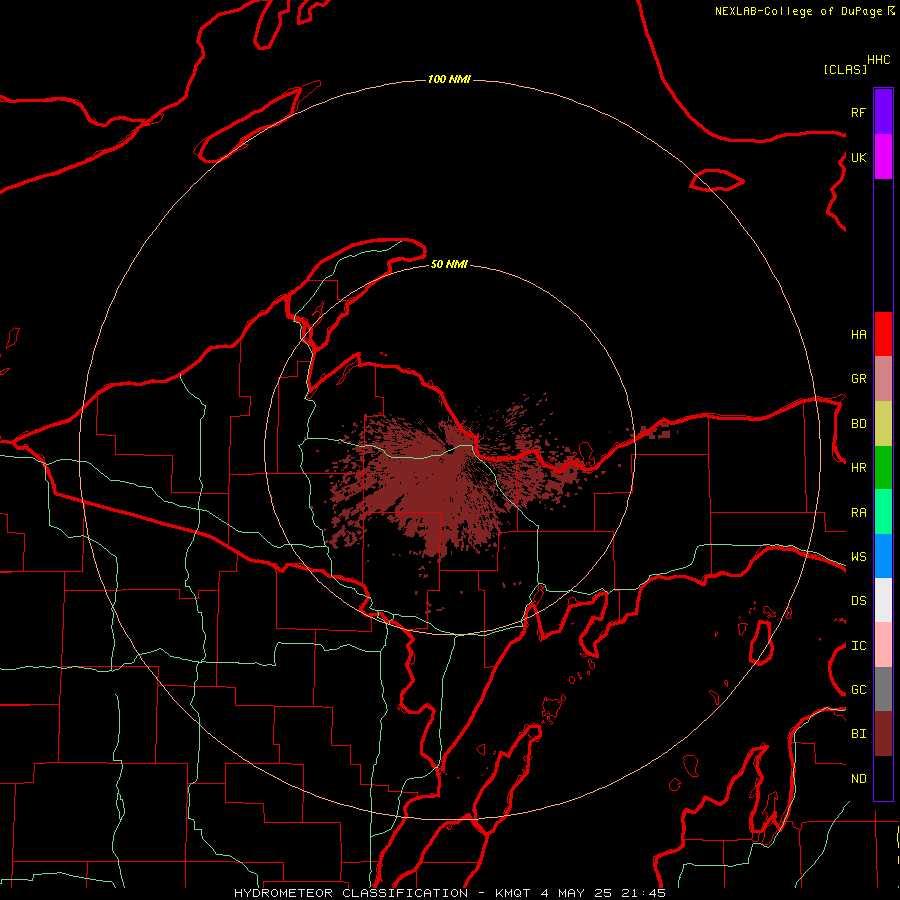900x900 pixels.
Task: Click the BD legend label
Action: point(858,424)
